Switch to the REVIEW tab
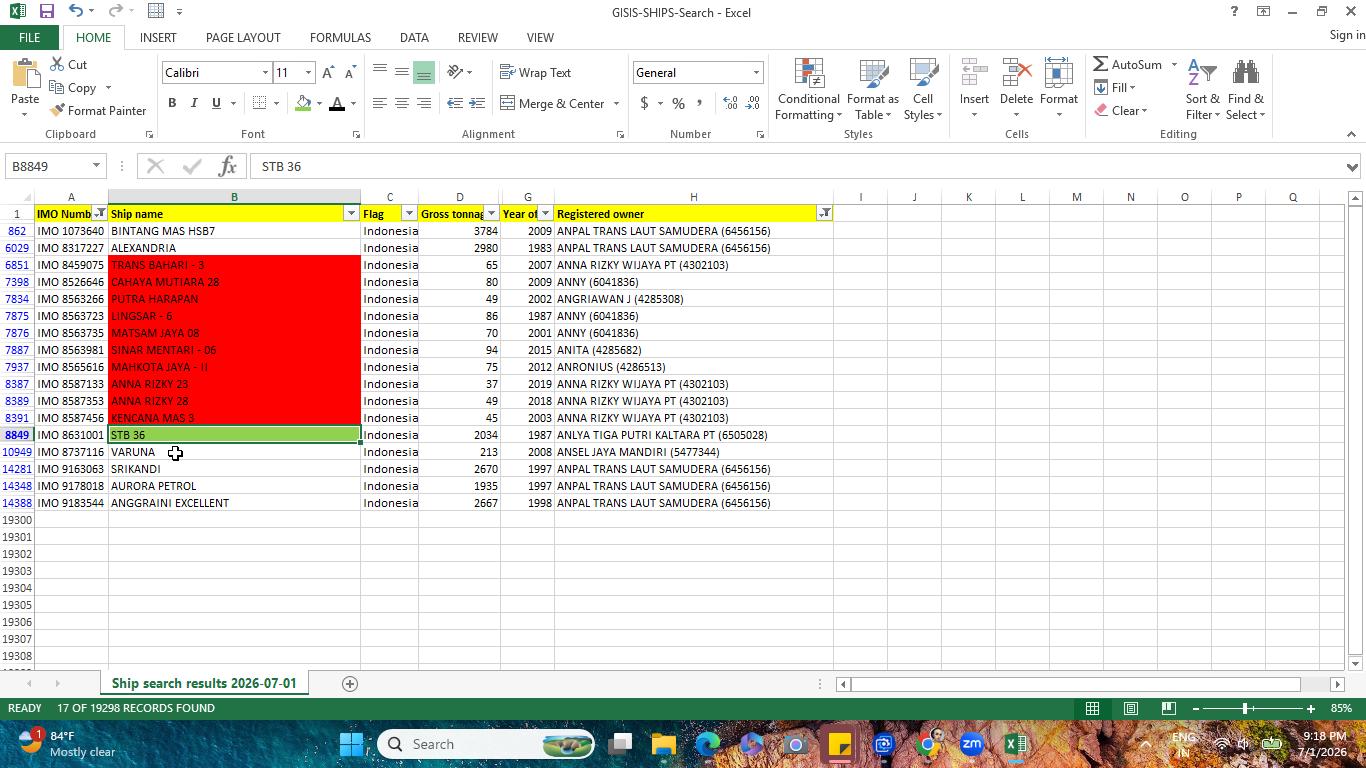 point(478,37)
